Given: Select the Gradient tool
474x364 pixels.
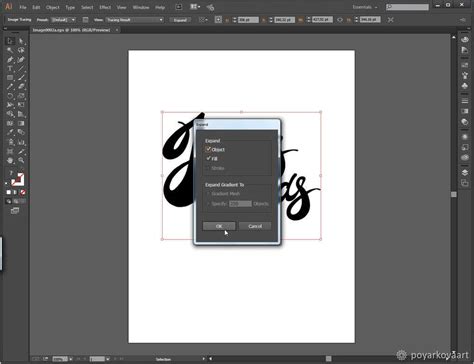Looking at the screenshot, I should [21, 123].
